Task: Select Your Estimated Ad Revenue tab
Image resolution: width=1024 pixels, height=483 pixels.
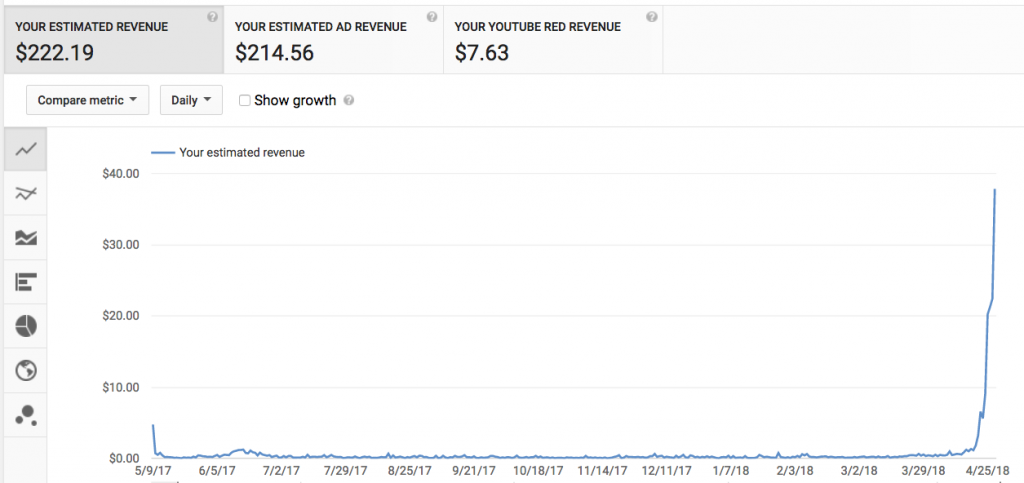Action: coord(333,40)
